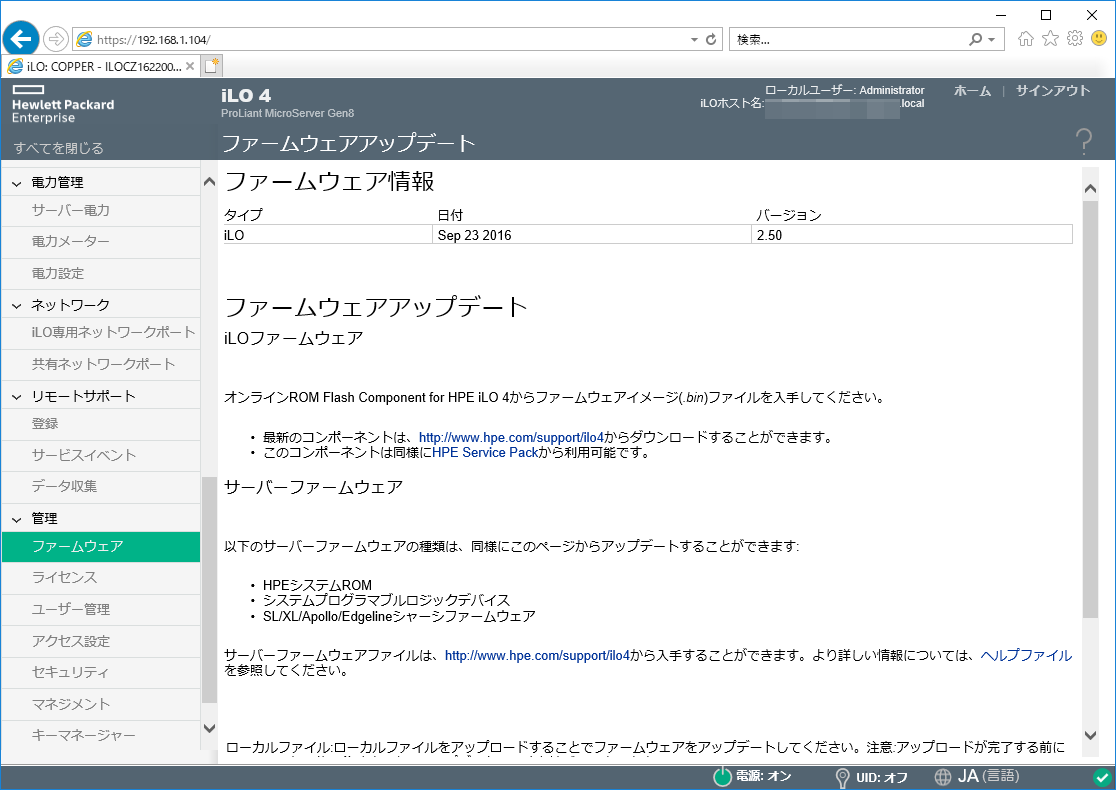Open the search provider dropdown arrow
1116x790 pixels.
coord(991,40)
